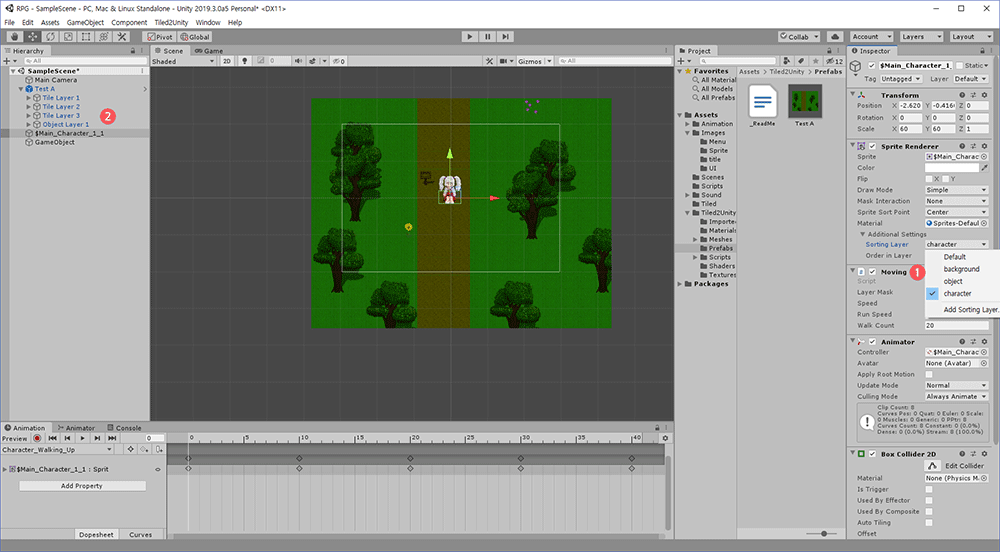Image resolution: width=1000 pixels, height=552 pixels.
Task: Lock the Inspector panel
Action: [x=982, y=50]
